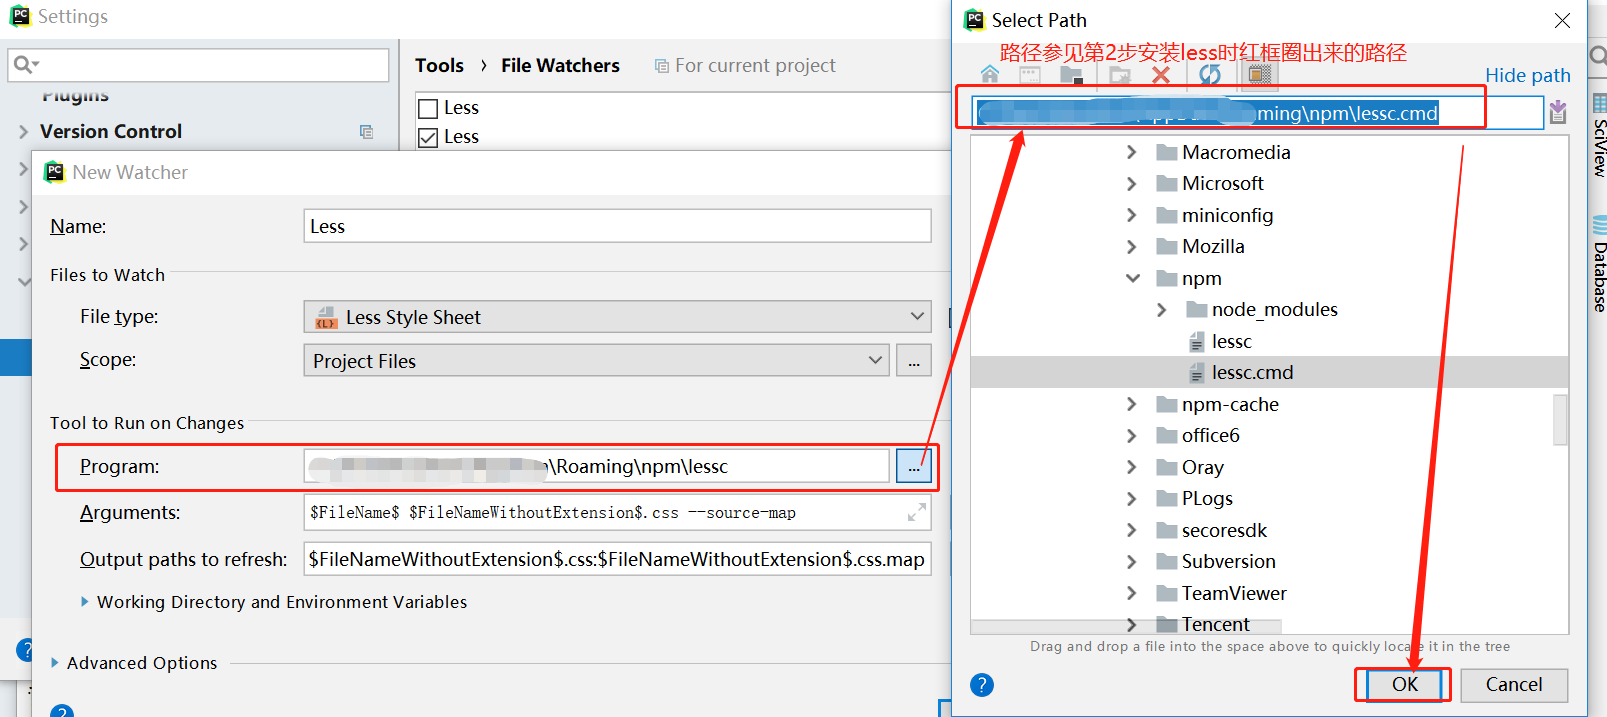Collapse the npm folder
Viewport: 1607px width, 717px height.
tap(1132, 278)
